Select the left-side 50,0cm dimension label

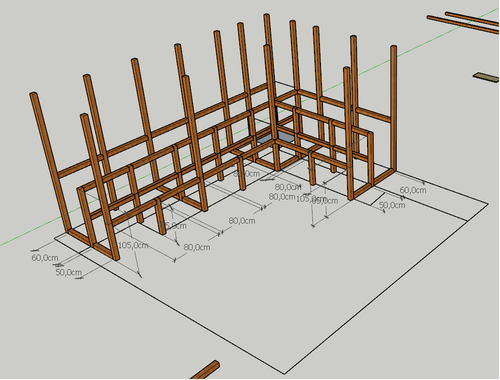click(x=68, y=272)
